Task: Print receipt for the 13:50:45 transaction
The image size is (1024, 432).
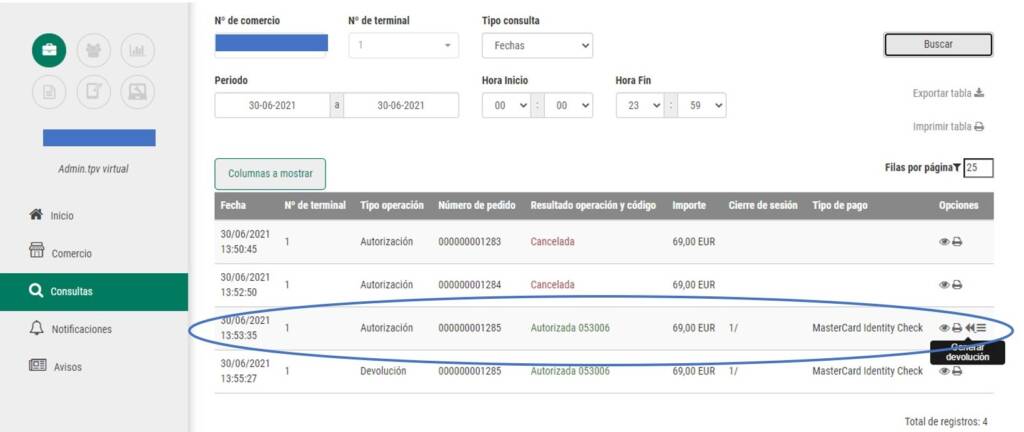Action: (x=957, y=242)
